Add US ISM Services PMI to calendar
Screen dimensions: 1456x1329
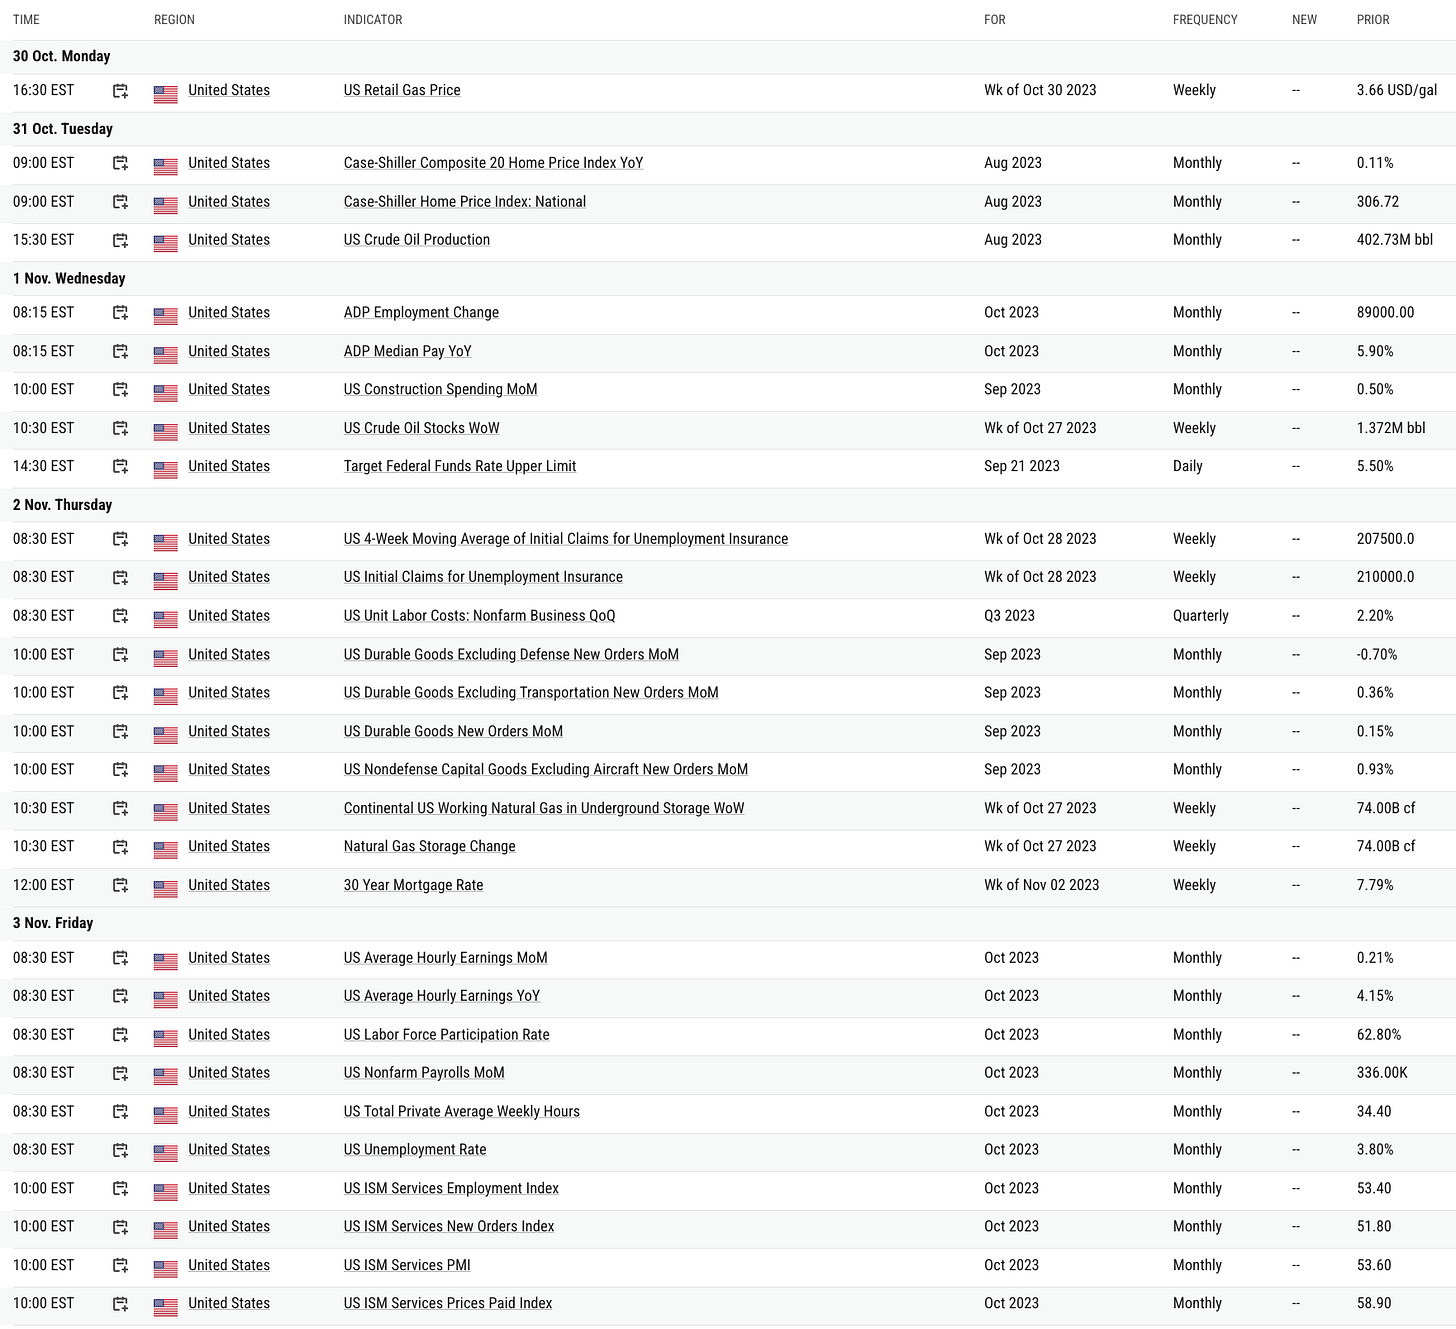point(120,1265)
